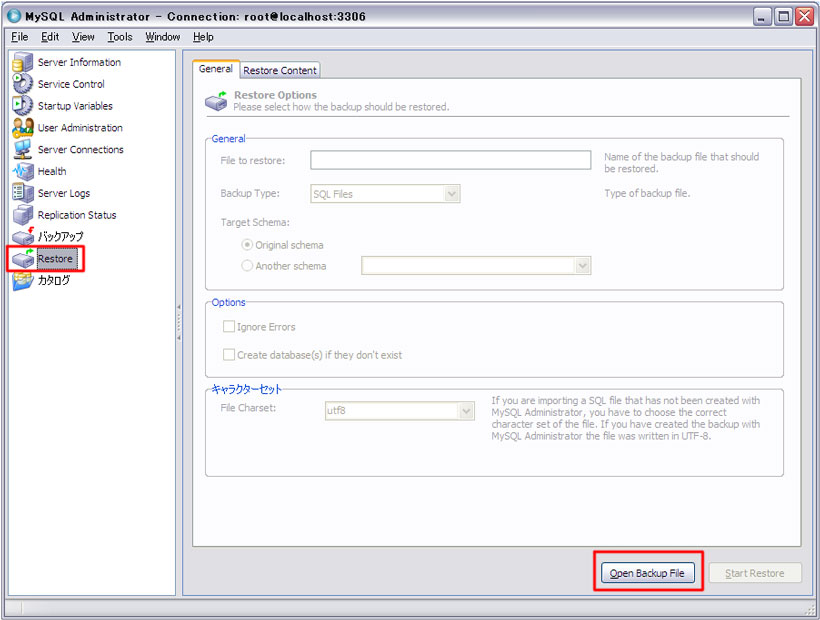Click the sidebar splitter collapse handle
Viewport: 820px width, 620px height.
(x=179, y=322)
